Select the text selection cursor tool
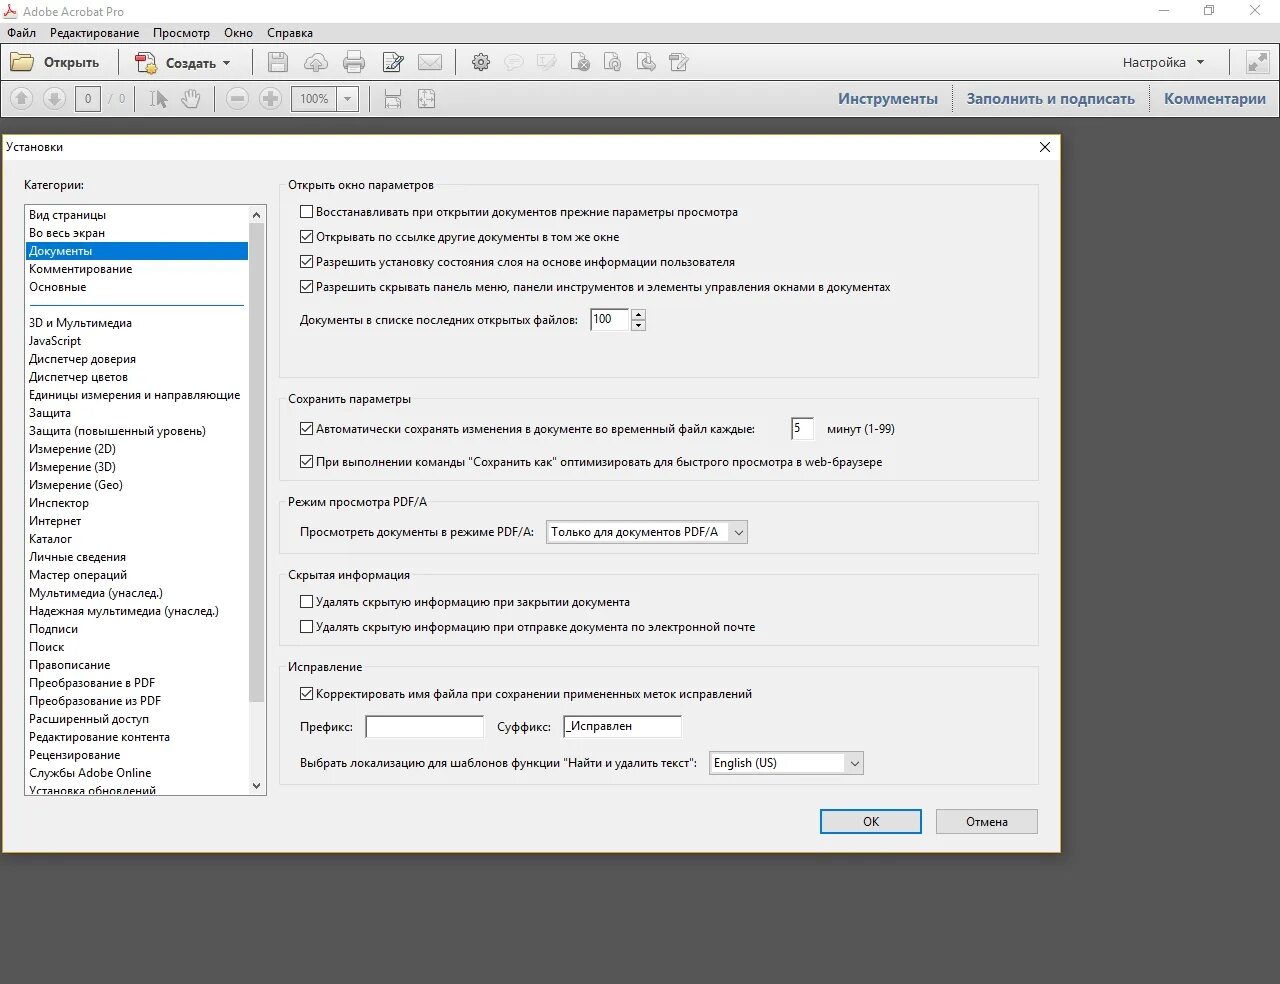Image resolution: width=1280 pixels, height=984 pixels. click(158, 99)
